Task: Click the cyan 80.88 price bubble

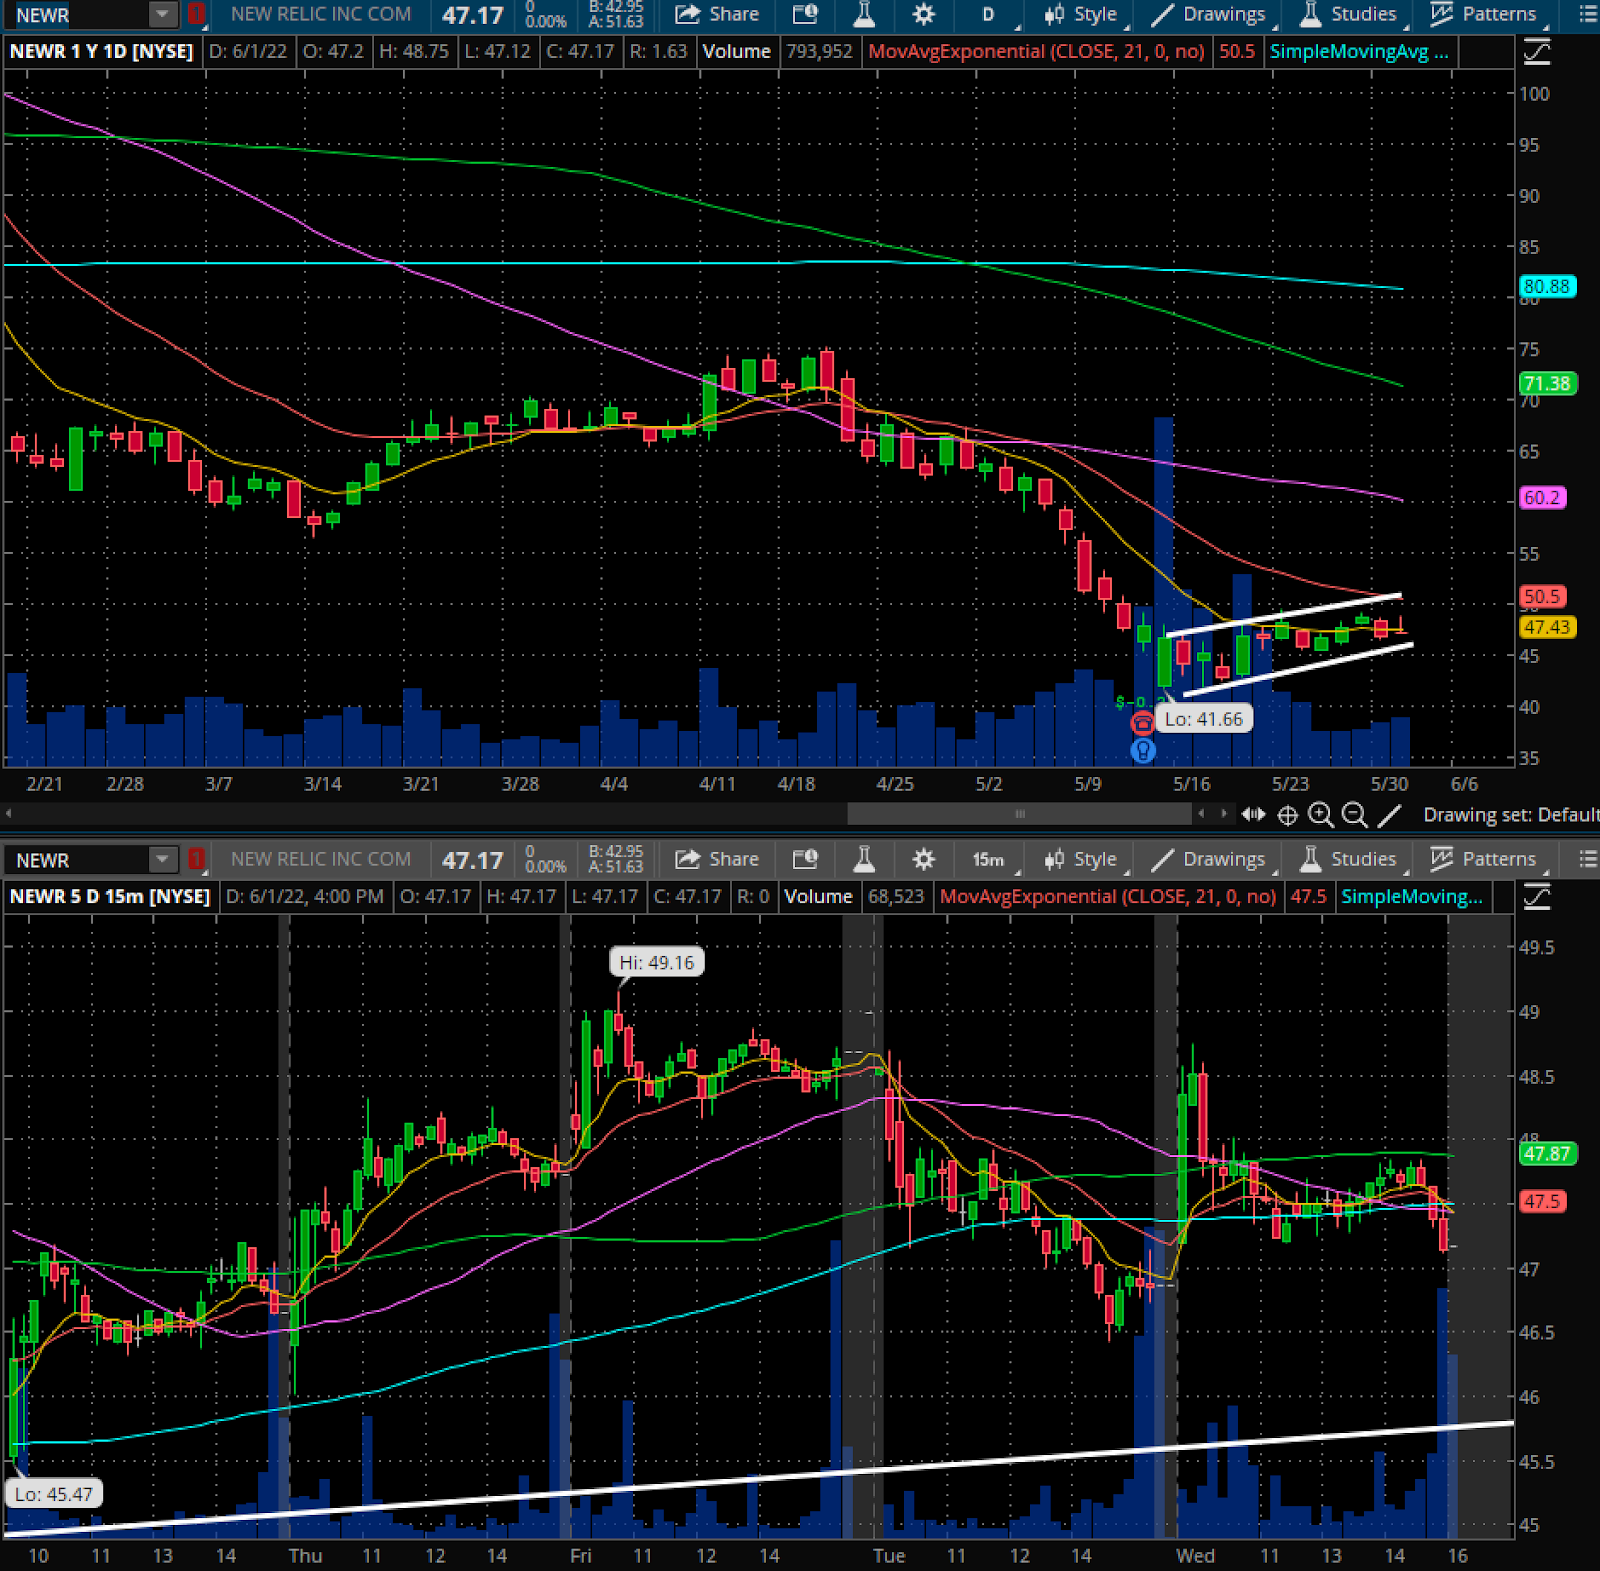Action: (x=1547, y=286)
